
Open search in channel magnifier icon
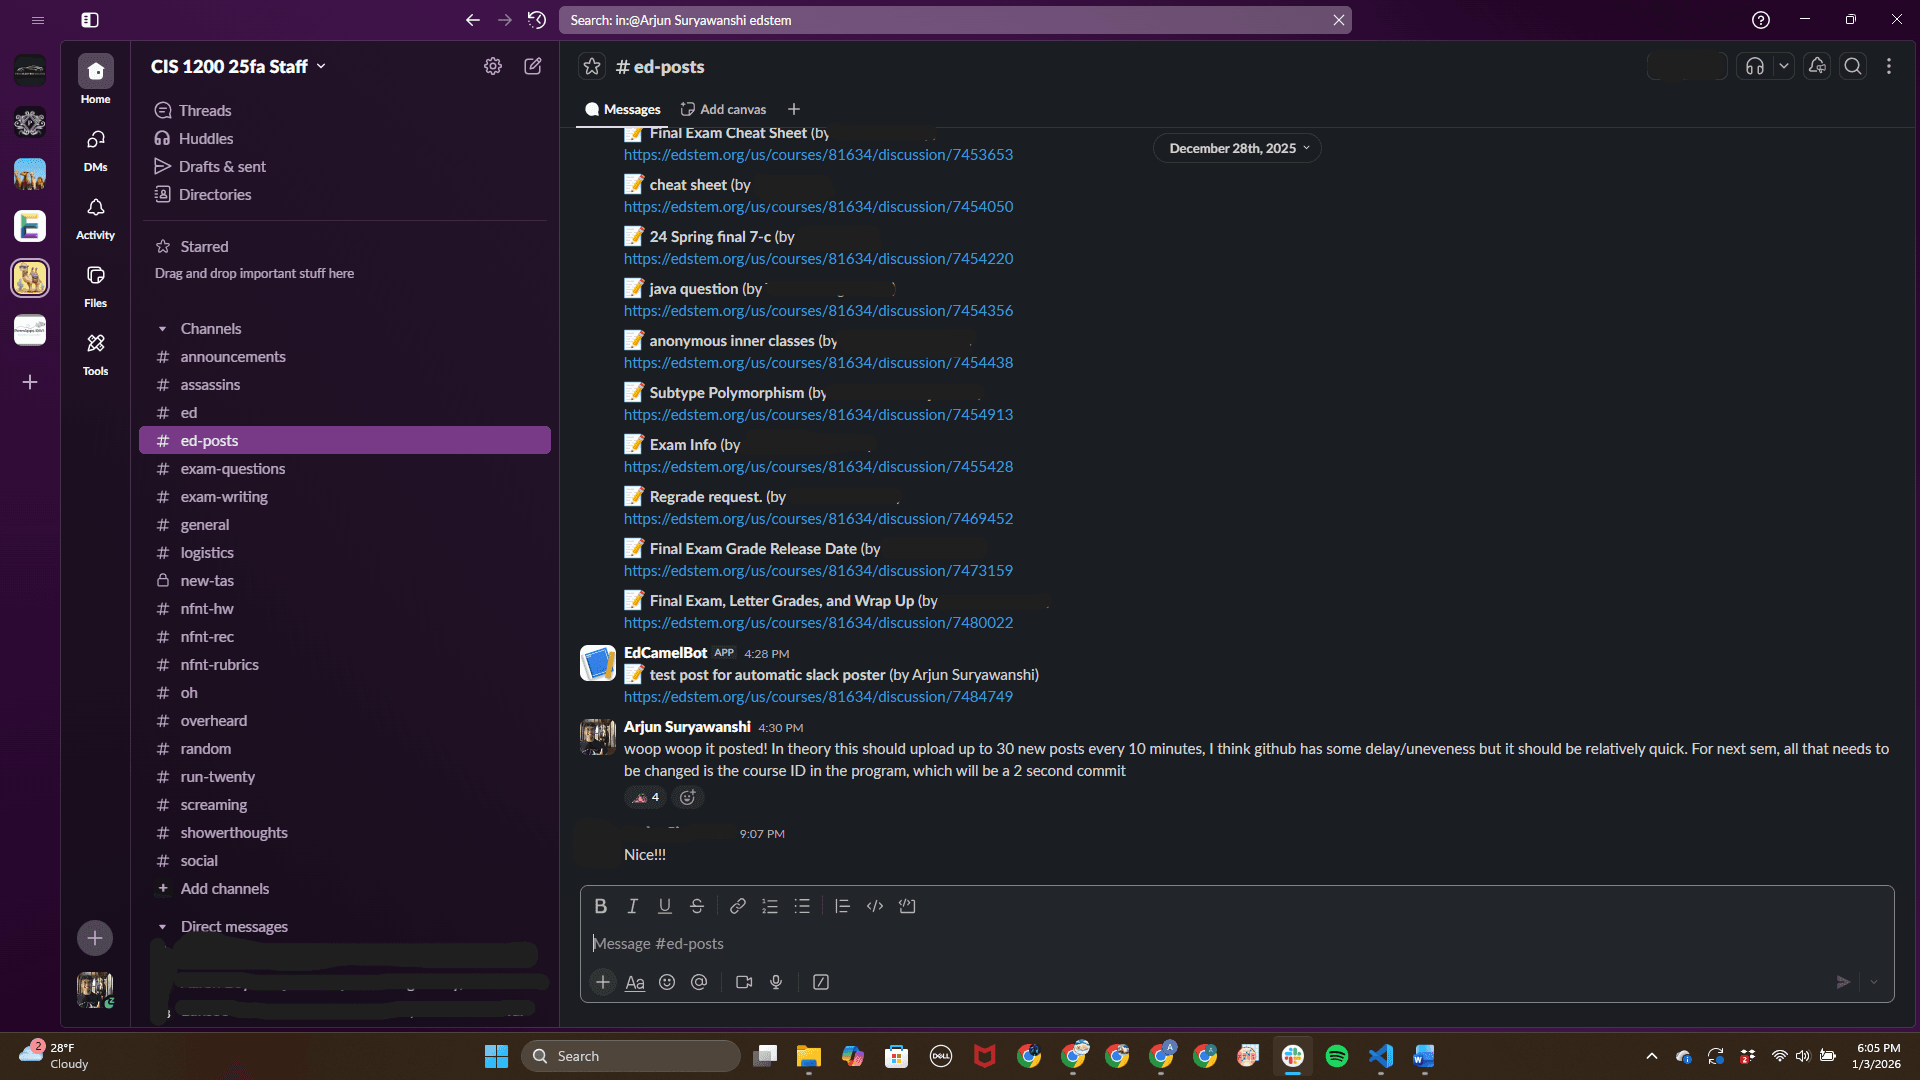point(1853,66)
